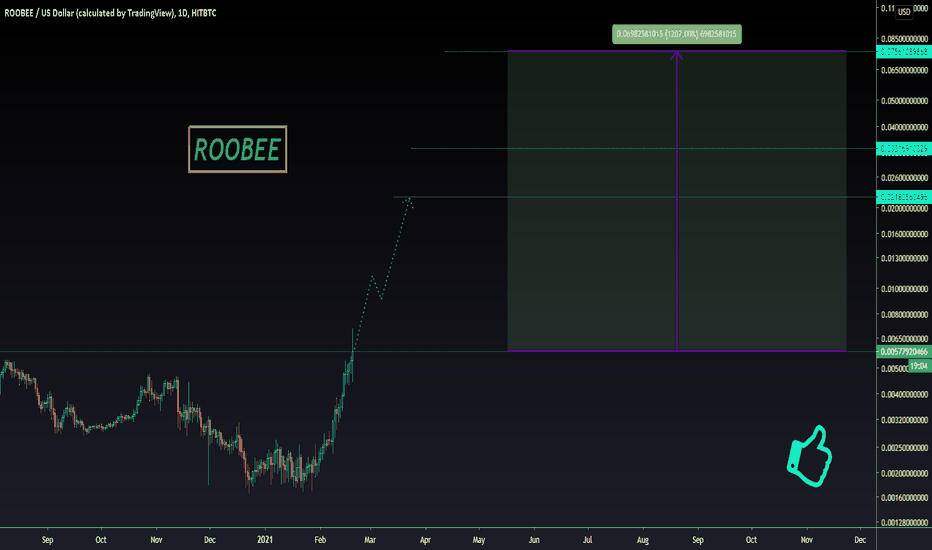This screenshot has height=550, width=932.
Task: Click the 0.01600000000 price axis value
Action: point(904,234)
